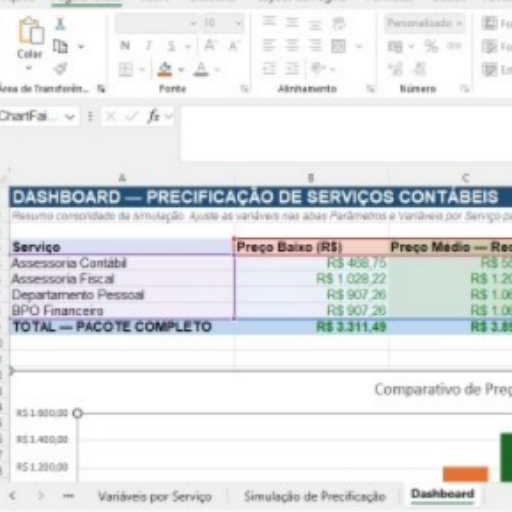Click the top align icon

tap(269, 22)
